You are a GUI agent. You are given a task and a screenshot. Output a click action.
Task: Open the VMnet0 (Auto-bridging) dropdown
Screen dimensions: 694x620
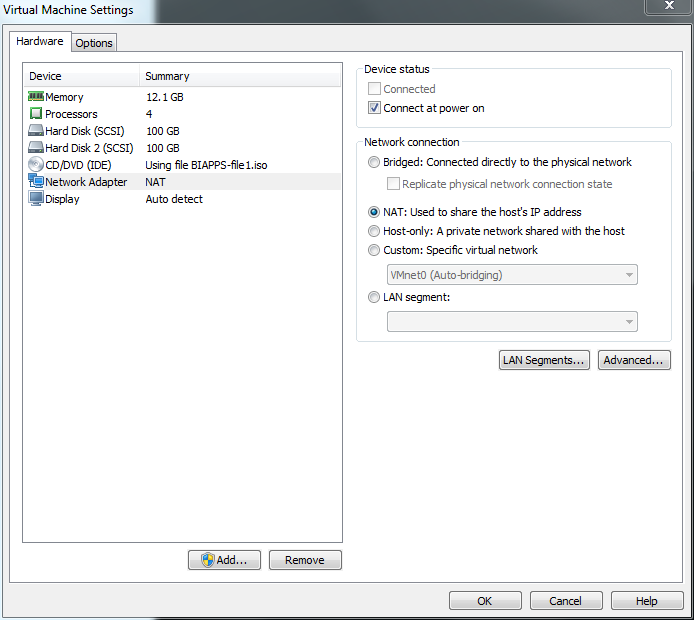click(x=512, y=275)
